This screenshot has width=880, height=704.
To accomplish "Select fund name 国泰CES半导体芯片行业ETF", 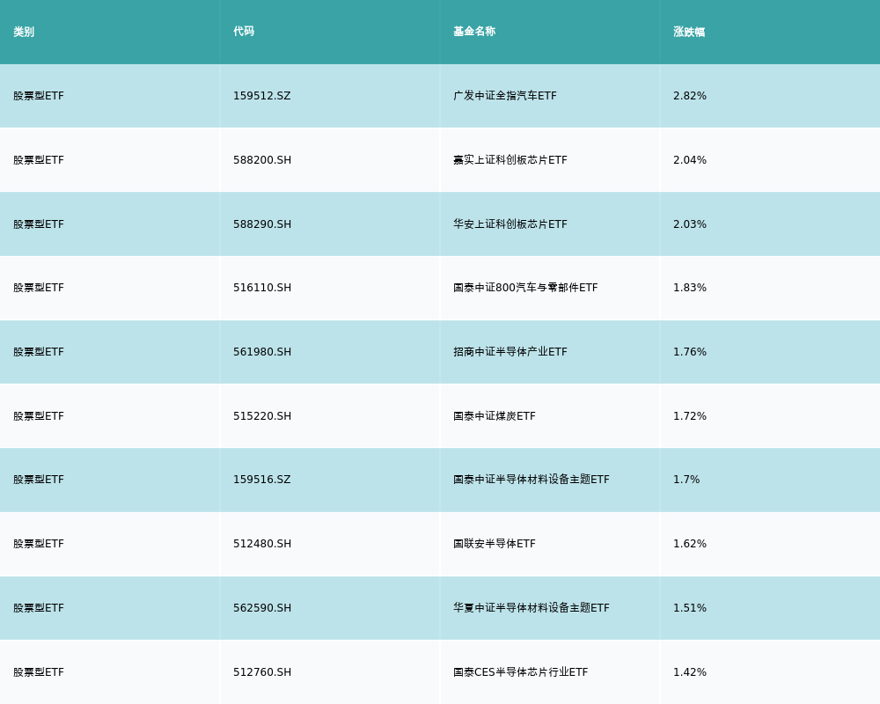I will coord(520,672).
